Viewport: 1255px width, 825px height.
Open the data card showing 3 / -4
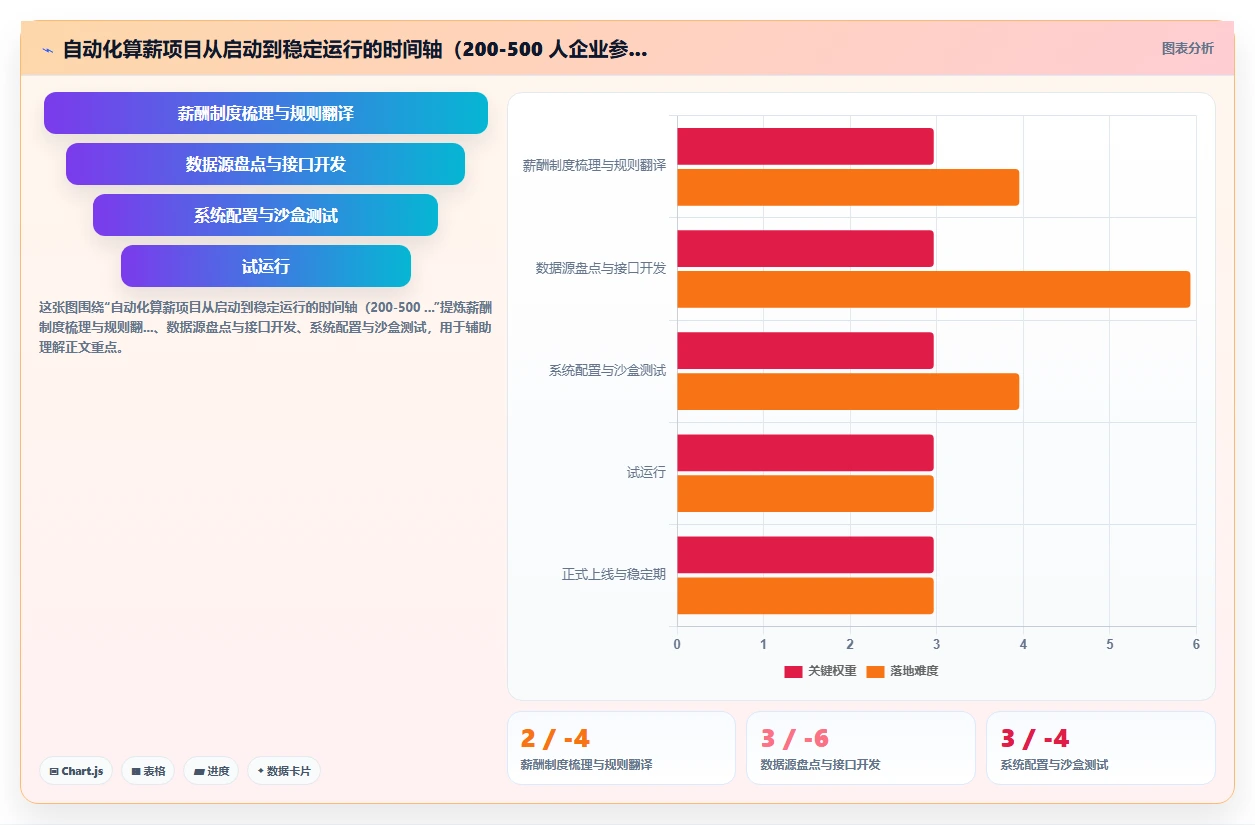pyautogui.click(x=1100, y=748)
